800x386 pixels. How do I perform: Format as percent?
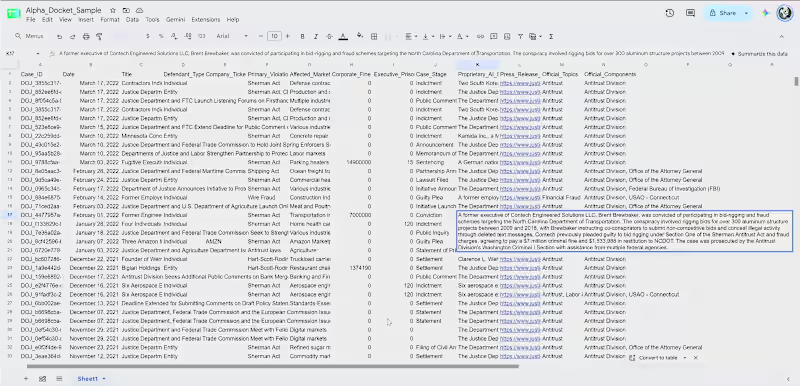pos(161,37)
